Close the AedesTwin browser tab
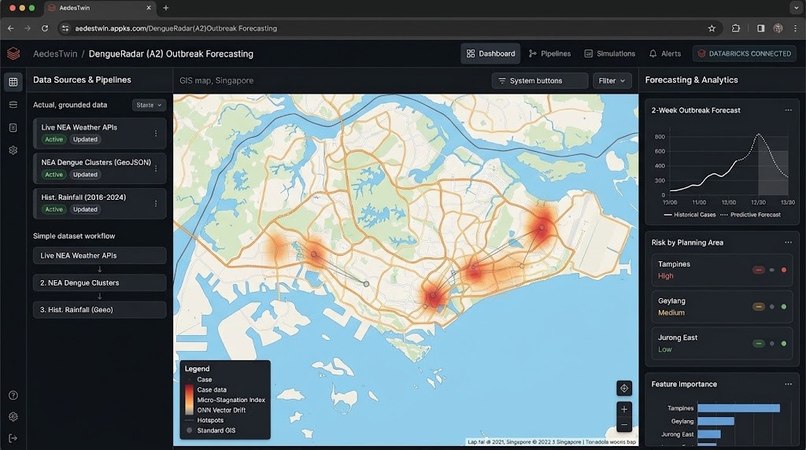Screen dimensions: 806x450 (149, 8)
